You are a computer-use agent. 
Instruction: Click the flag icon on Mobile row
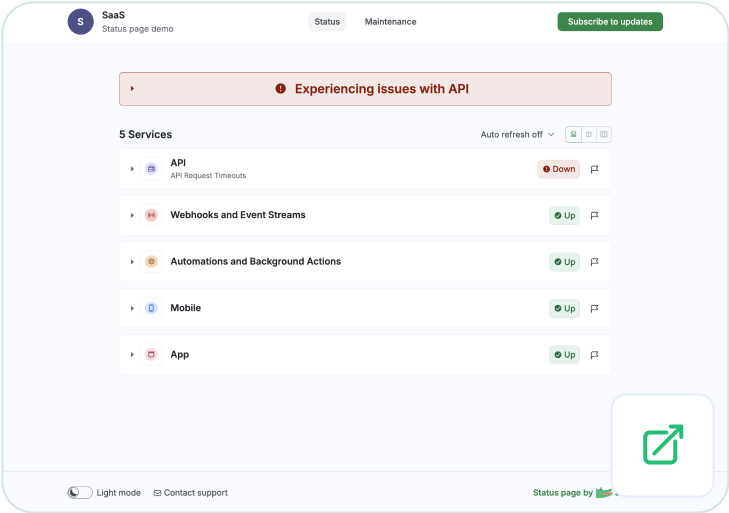coord(594,308)
